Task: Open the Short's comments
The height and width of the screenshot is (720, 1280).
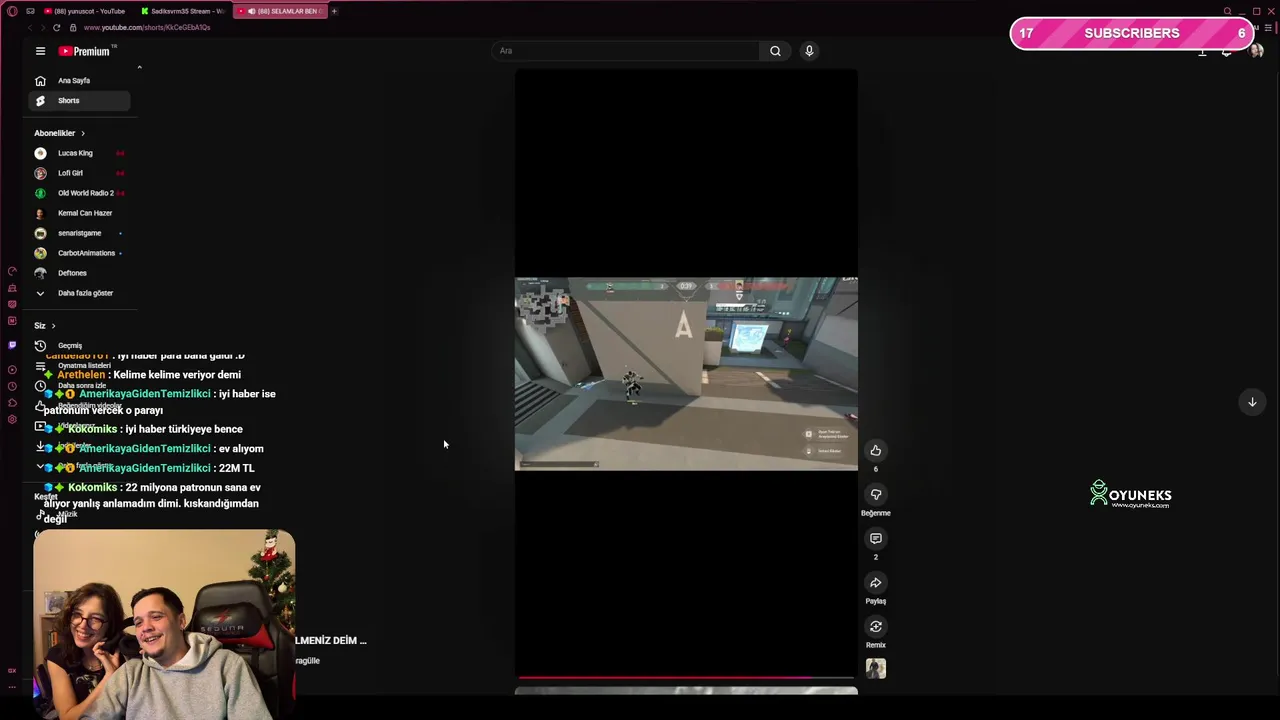Action: [x=875, y=538]
